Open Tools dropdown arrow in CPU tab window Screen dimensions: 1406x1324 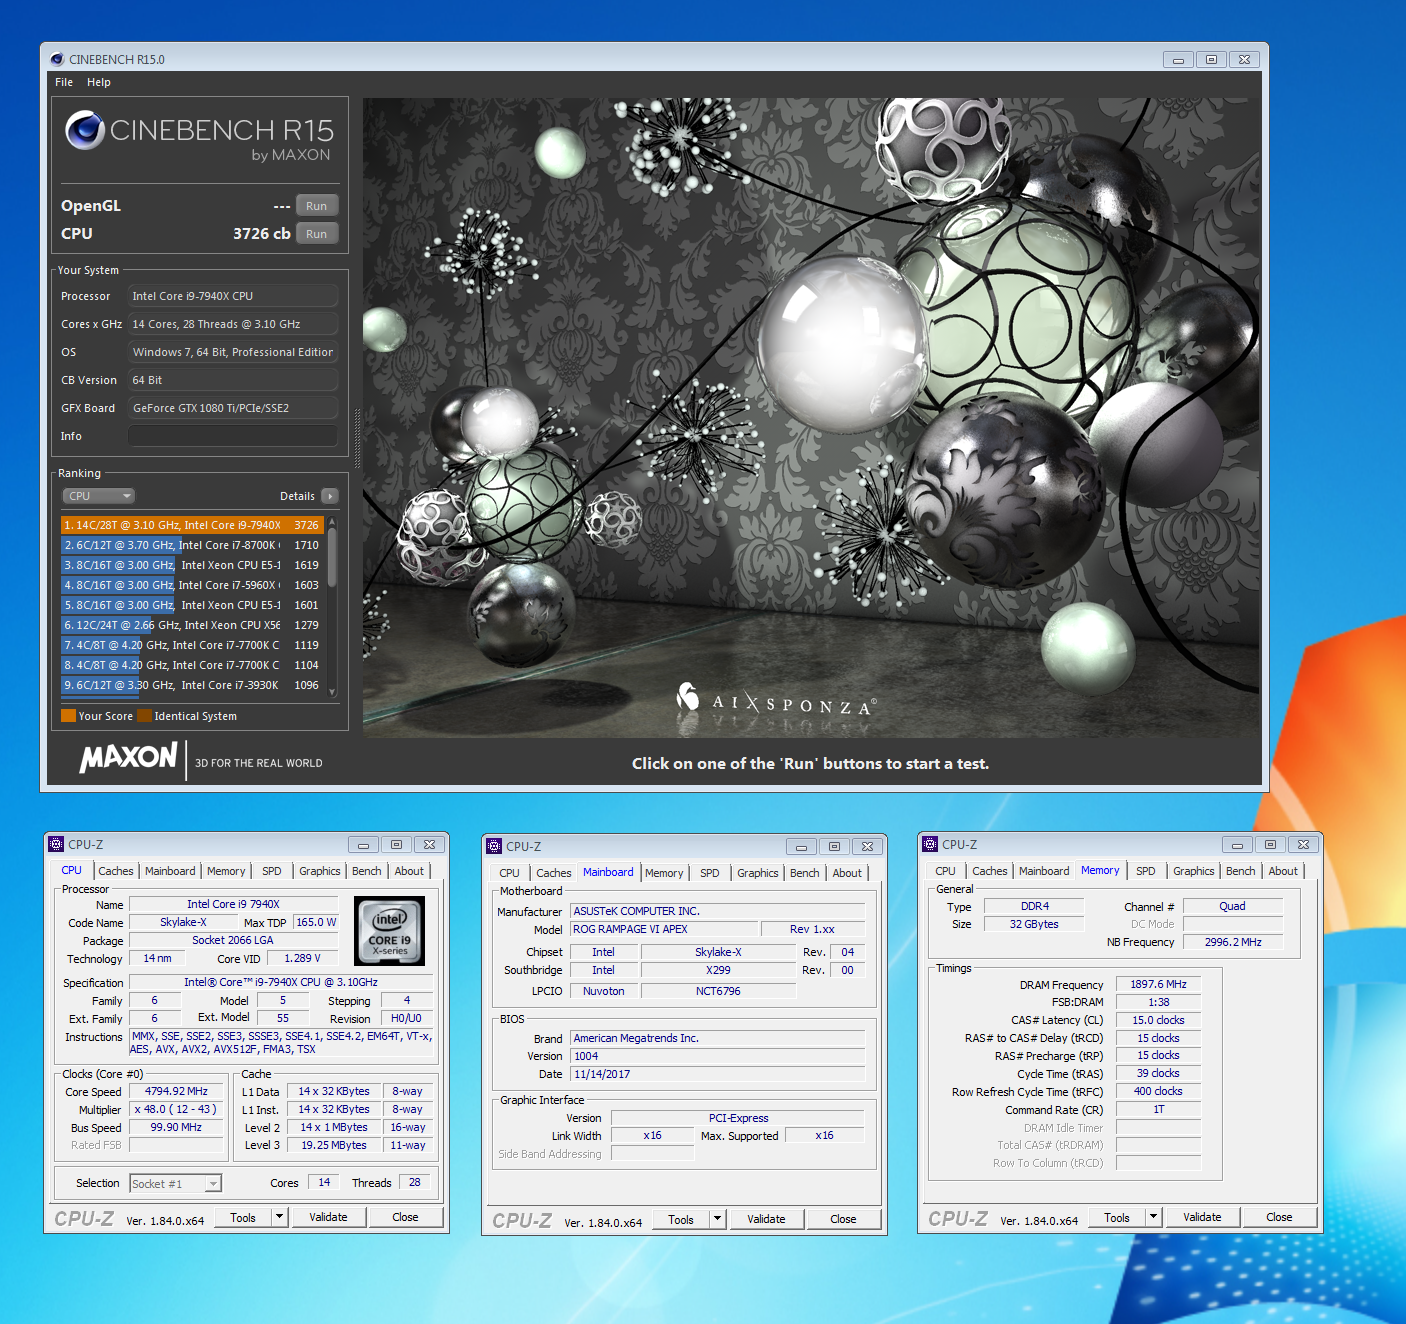[280, 1217]
